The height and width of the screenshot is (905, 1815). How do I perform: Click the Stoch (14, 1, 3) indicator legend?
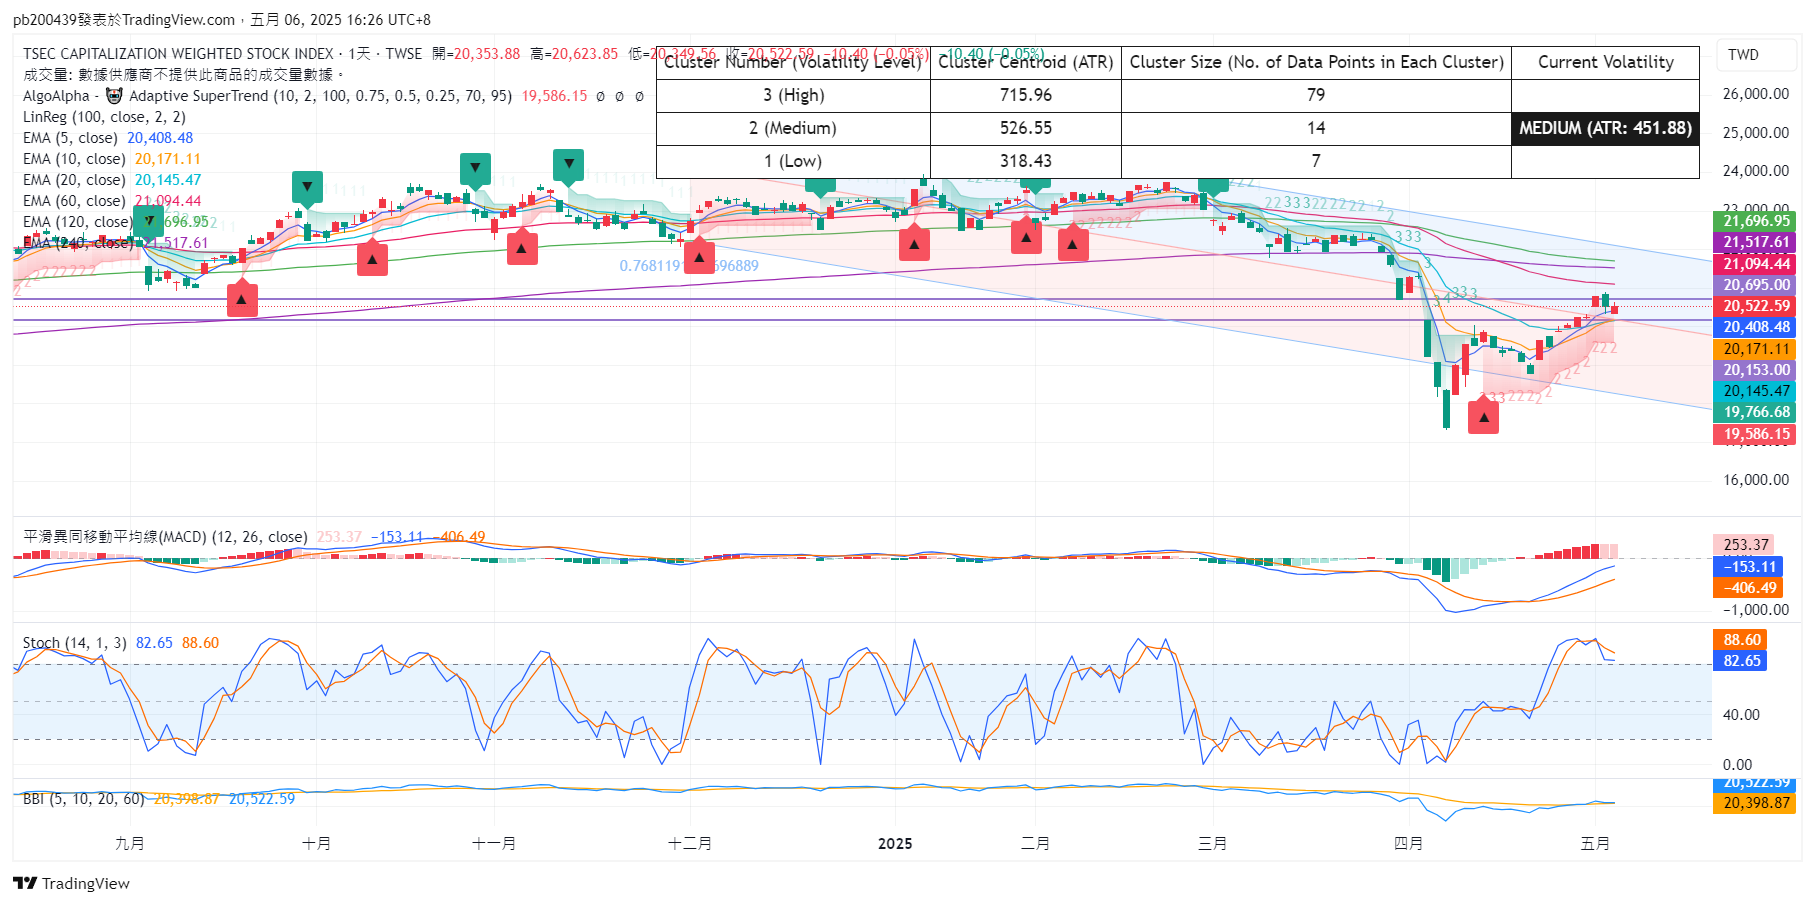click(x=75, y=643)
